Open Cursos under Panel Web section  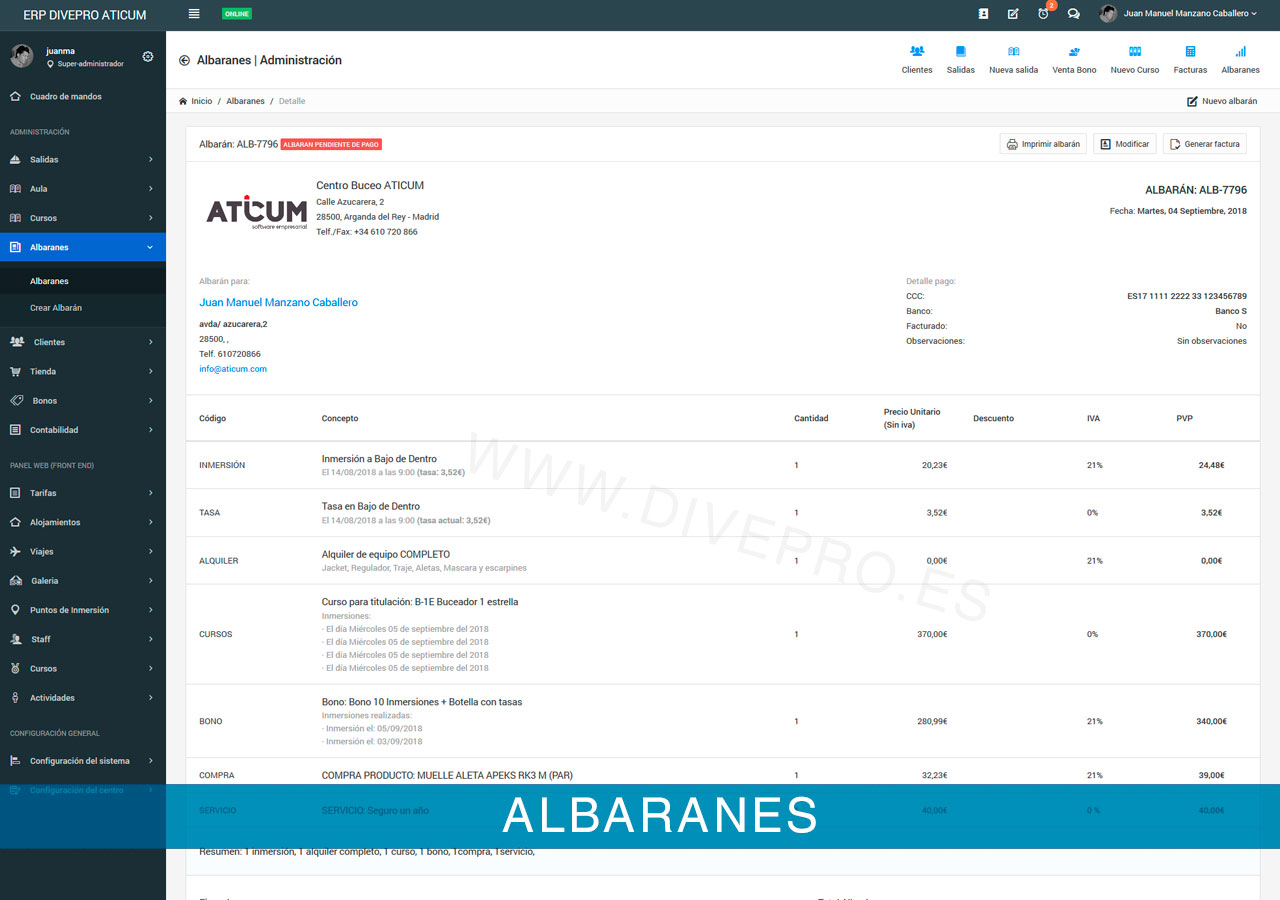coord(83,668)
